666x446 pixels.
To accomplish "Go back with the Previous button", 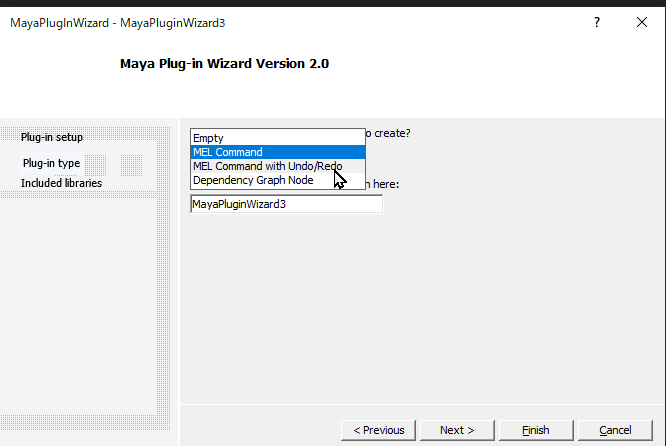I will (378, 430).
